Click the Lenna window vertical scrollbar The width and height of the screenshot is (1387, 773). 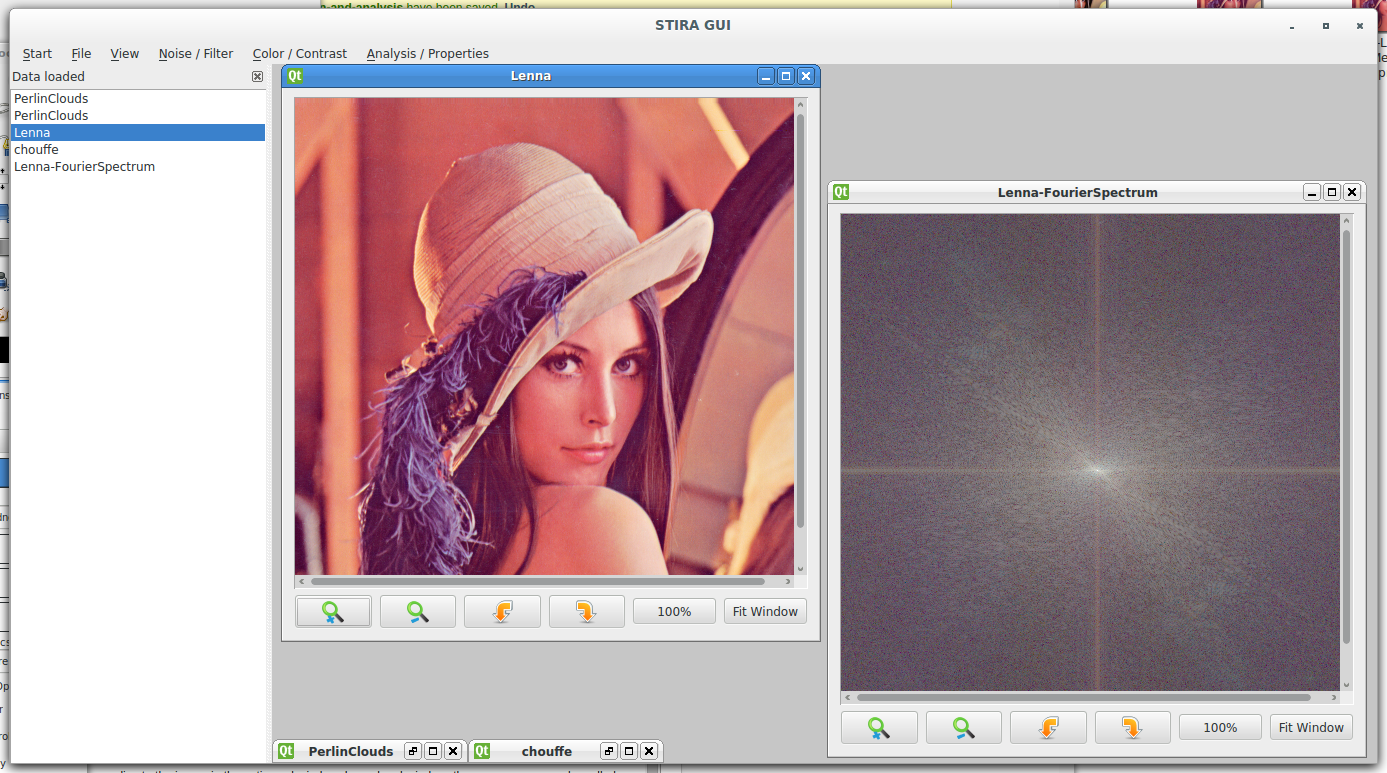[x=800, y=320]
